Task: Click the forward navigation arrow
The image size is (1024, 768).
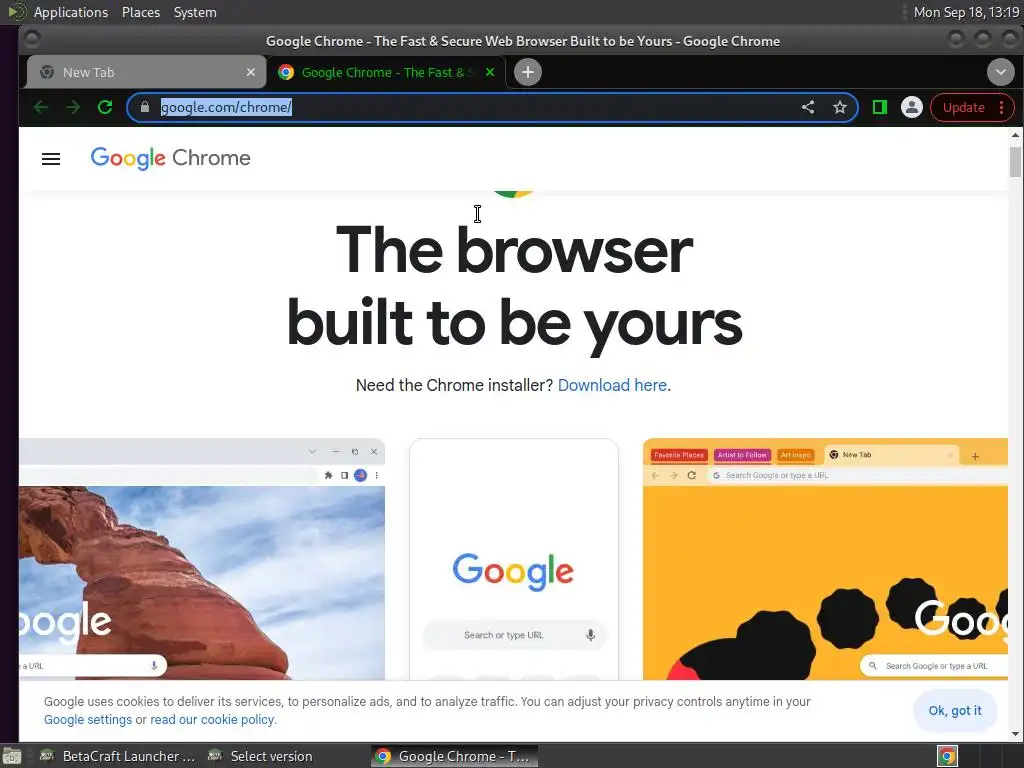Action: (73, 107)
